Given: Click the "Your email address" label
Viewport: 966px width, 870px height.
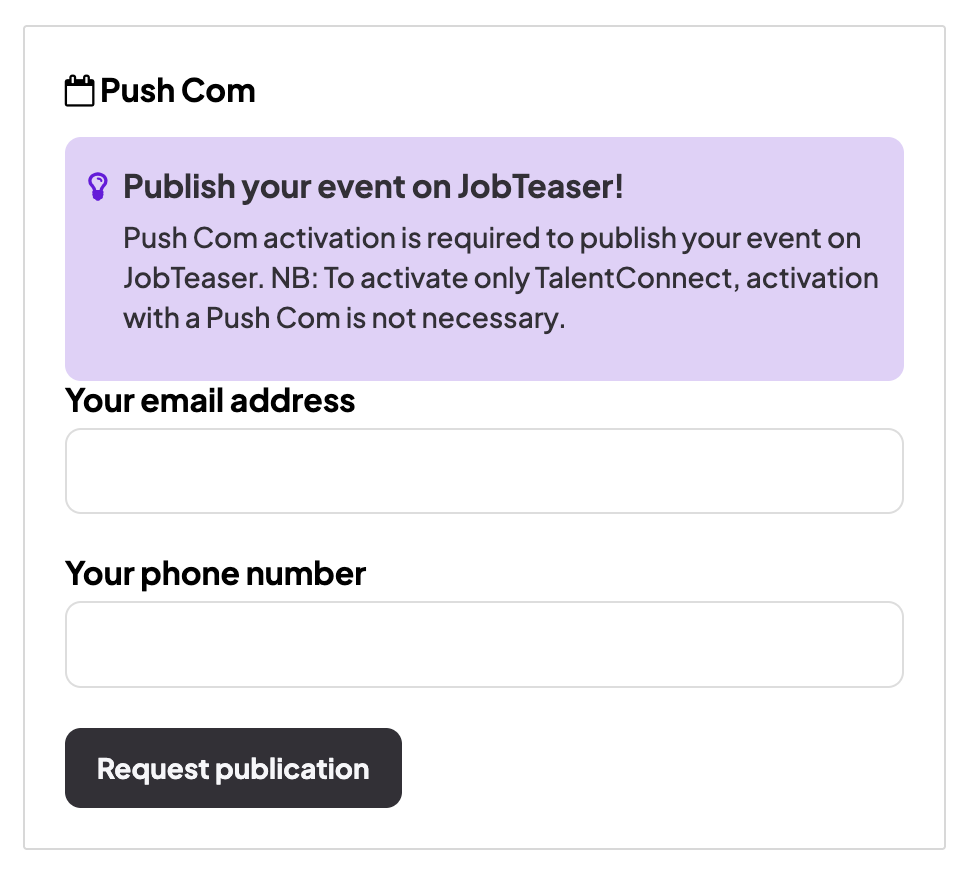Looking at the screenshot, I should pos(210,401).
